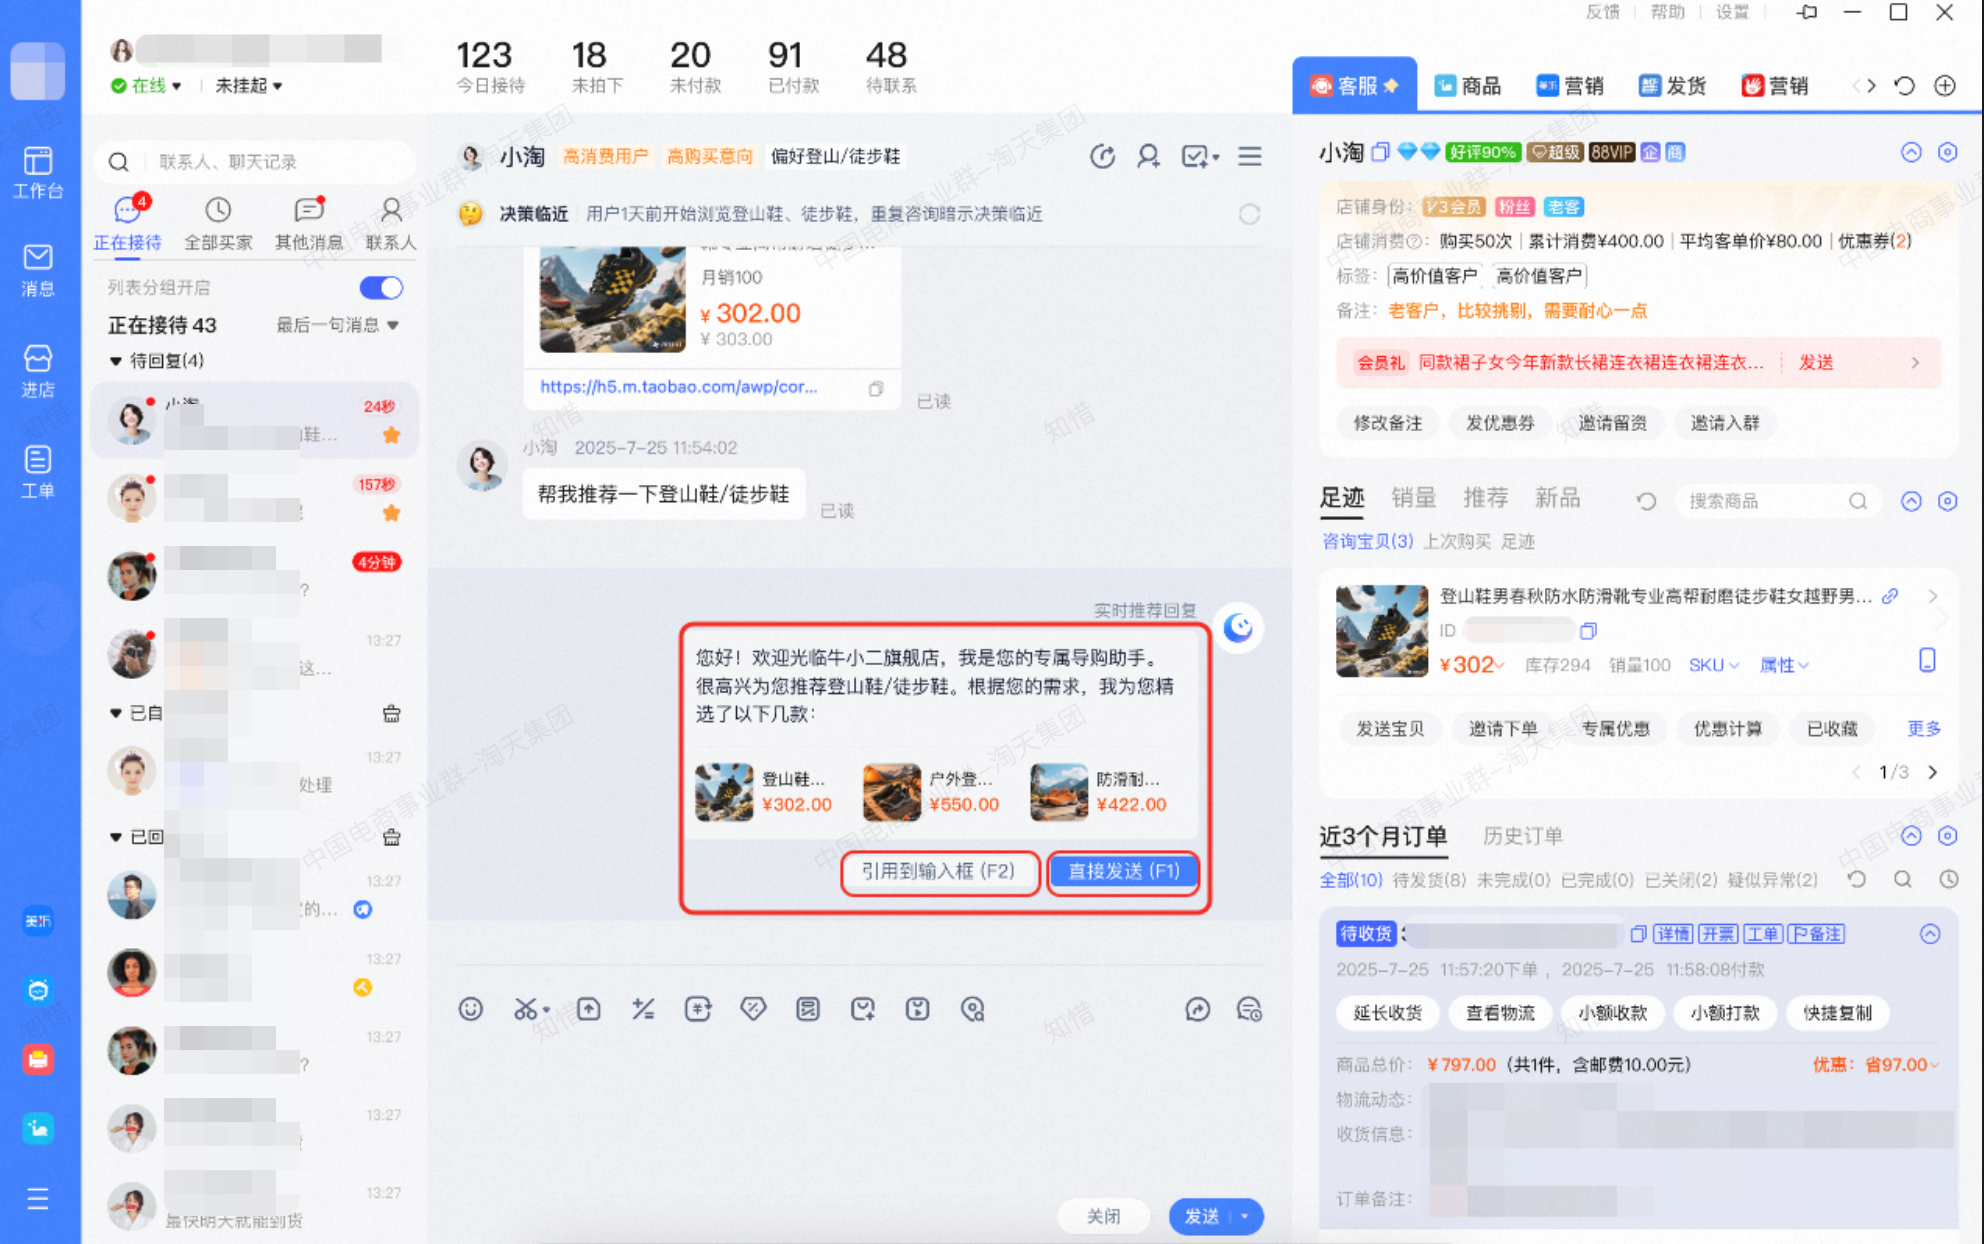Click the coupon tag icon in chat toolbar
Viewport: 1984px width, 1244px height.
tap(753, 1009)
